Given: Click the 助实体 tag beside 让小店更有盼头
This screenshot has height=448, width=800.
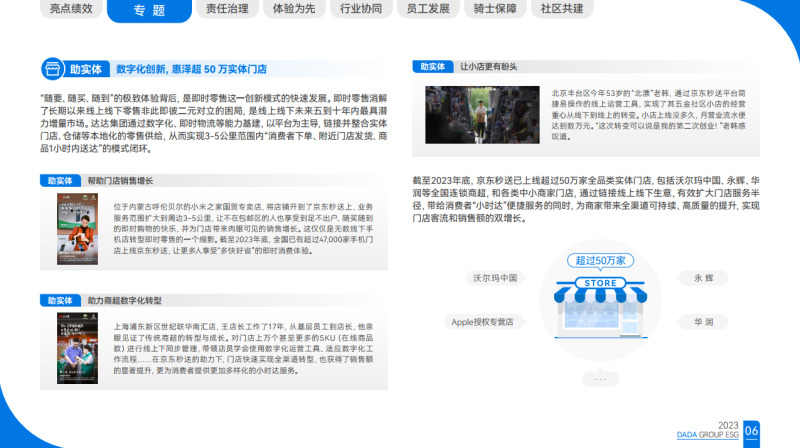Looking at the screenshot, I should click(433, 67).
